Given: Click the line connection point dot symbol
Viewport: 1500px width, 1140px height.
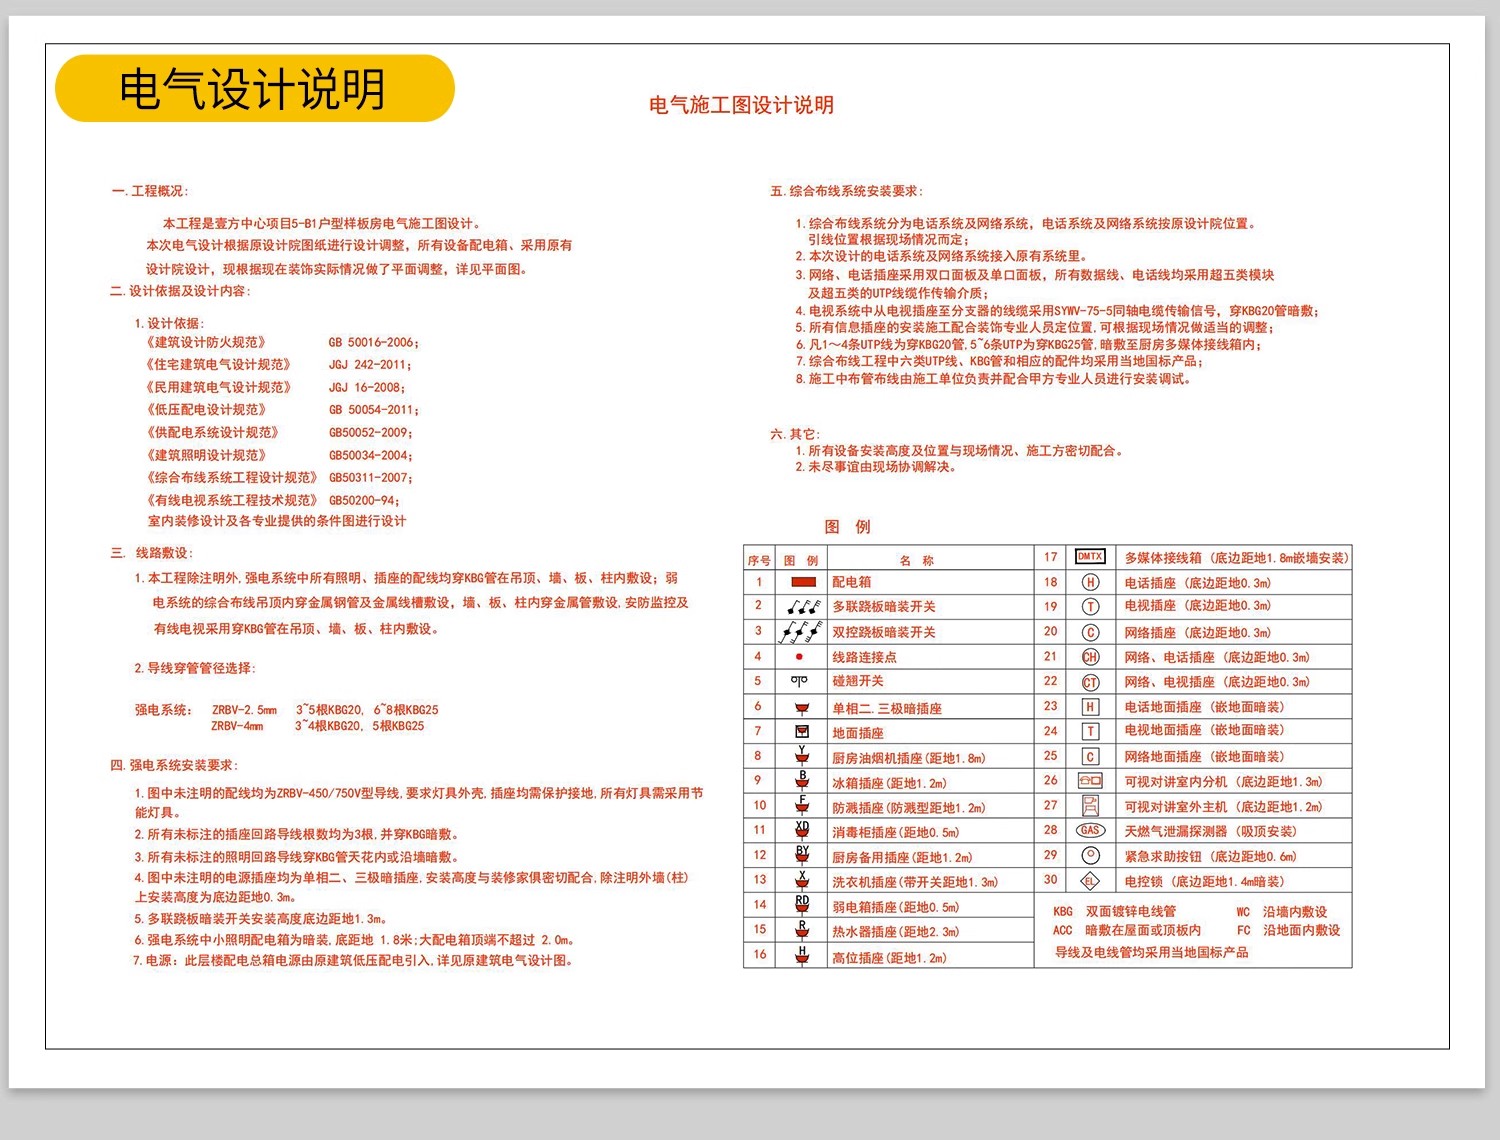Looking at the screenshot, I should [x=800, y=657].
